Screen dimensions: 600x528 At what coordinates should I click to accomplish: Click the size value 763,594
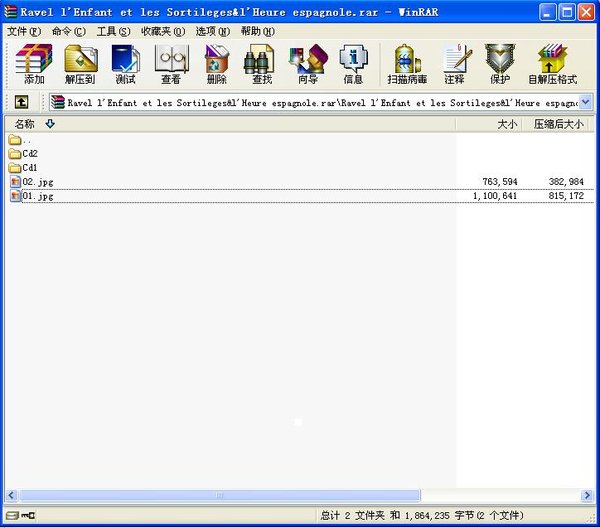500,181
